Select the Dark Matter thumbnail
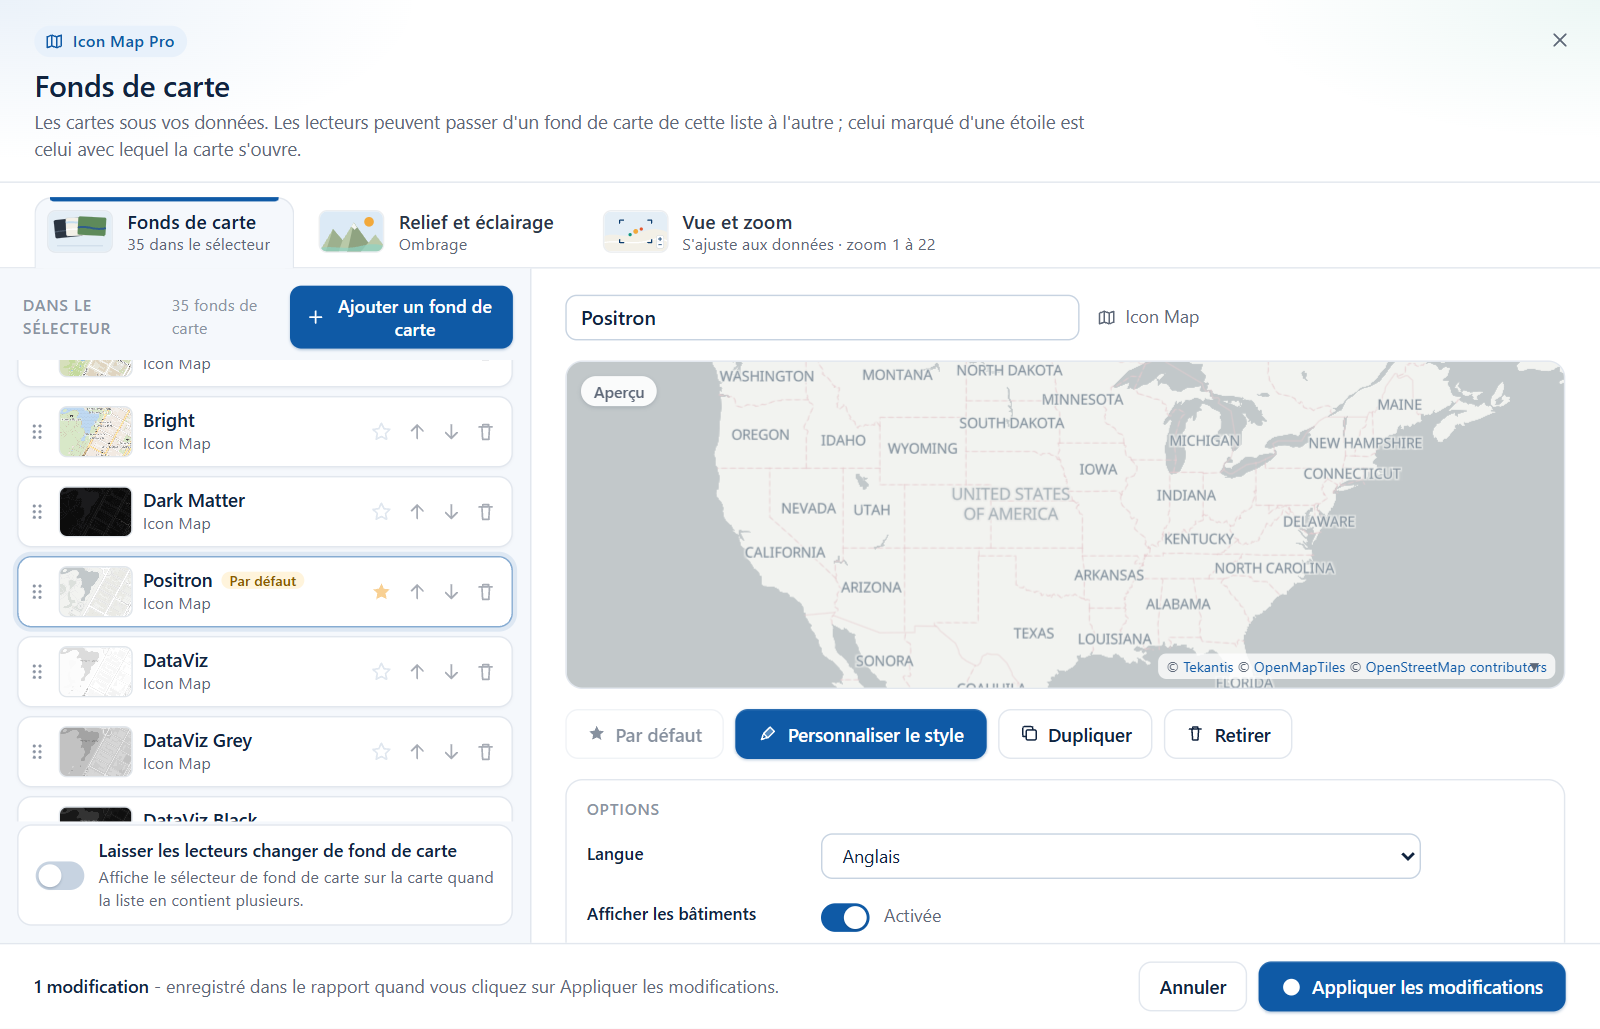Image resolution: width=1600 pixels, height=1029 pixels. point(95,512)
